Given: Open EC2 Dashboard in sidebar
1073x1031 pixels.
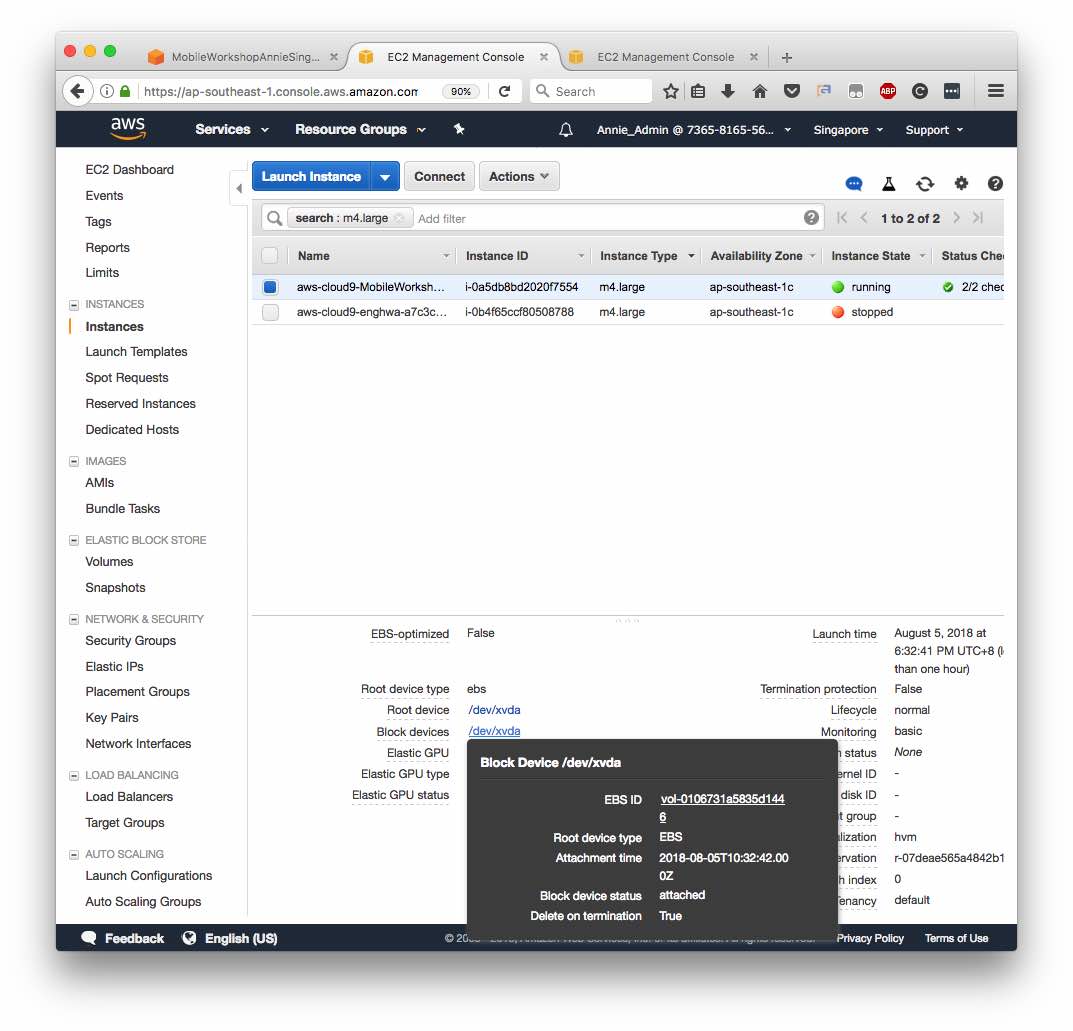Looking at the screenshot, I should [129, 170].
